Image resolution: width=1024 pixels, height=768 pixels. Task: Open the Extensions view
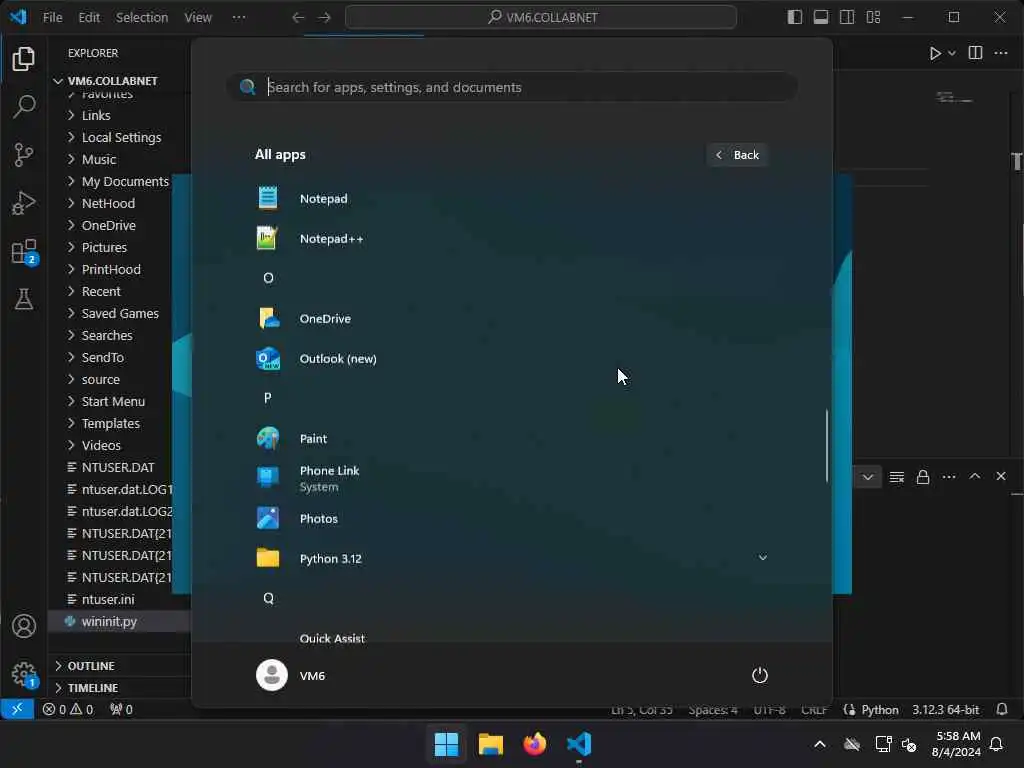pyautogui.click(x=24, y=251)
